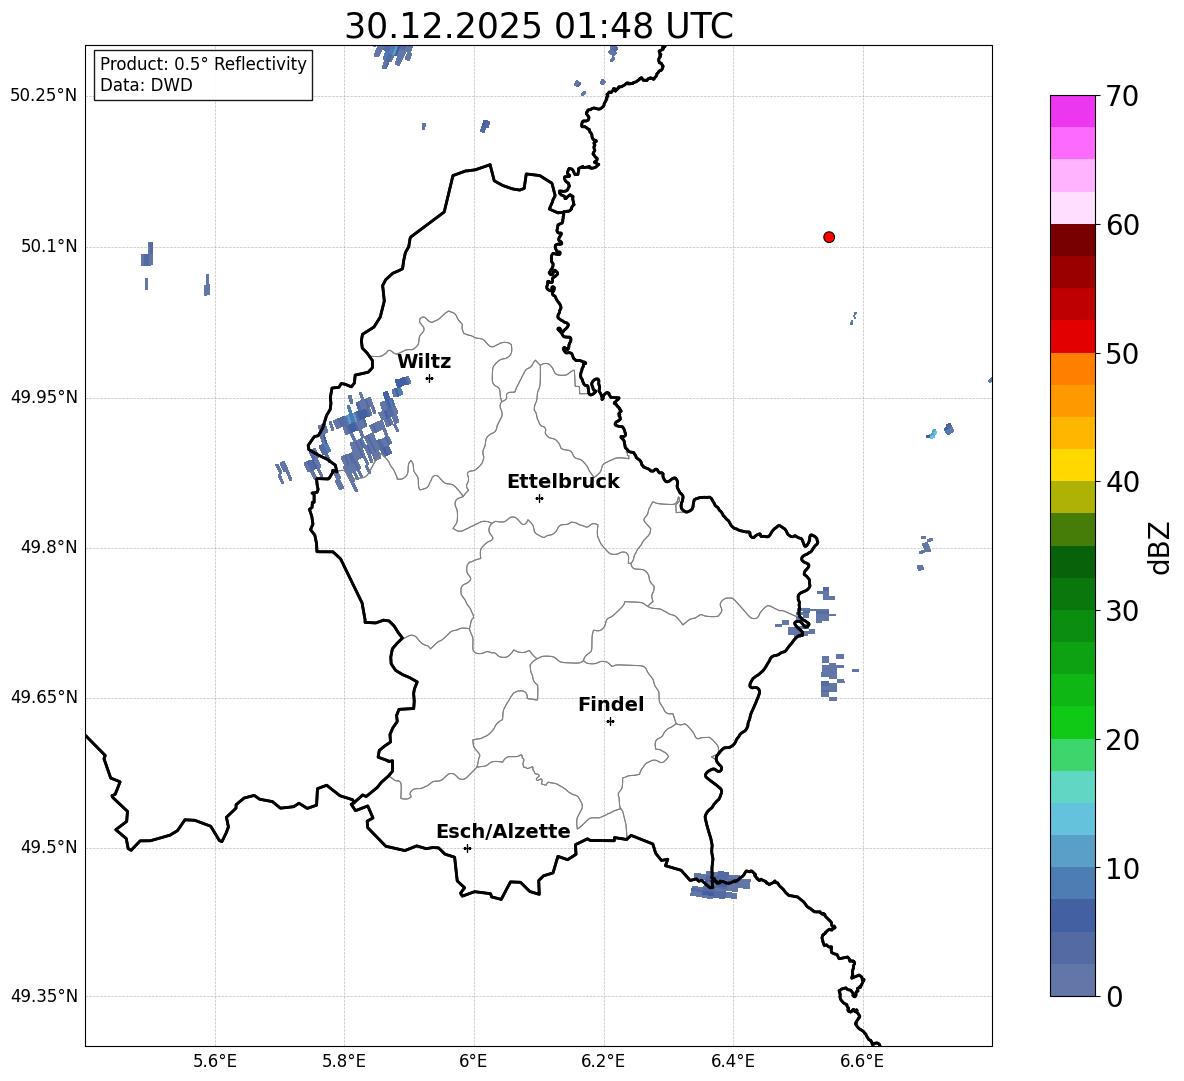Click the Esch/Alzette city label
Screen dimensions: 1184x1081
(x=503, y=832)
